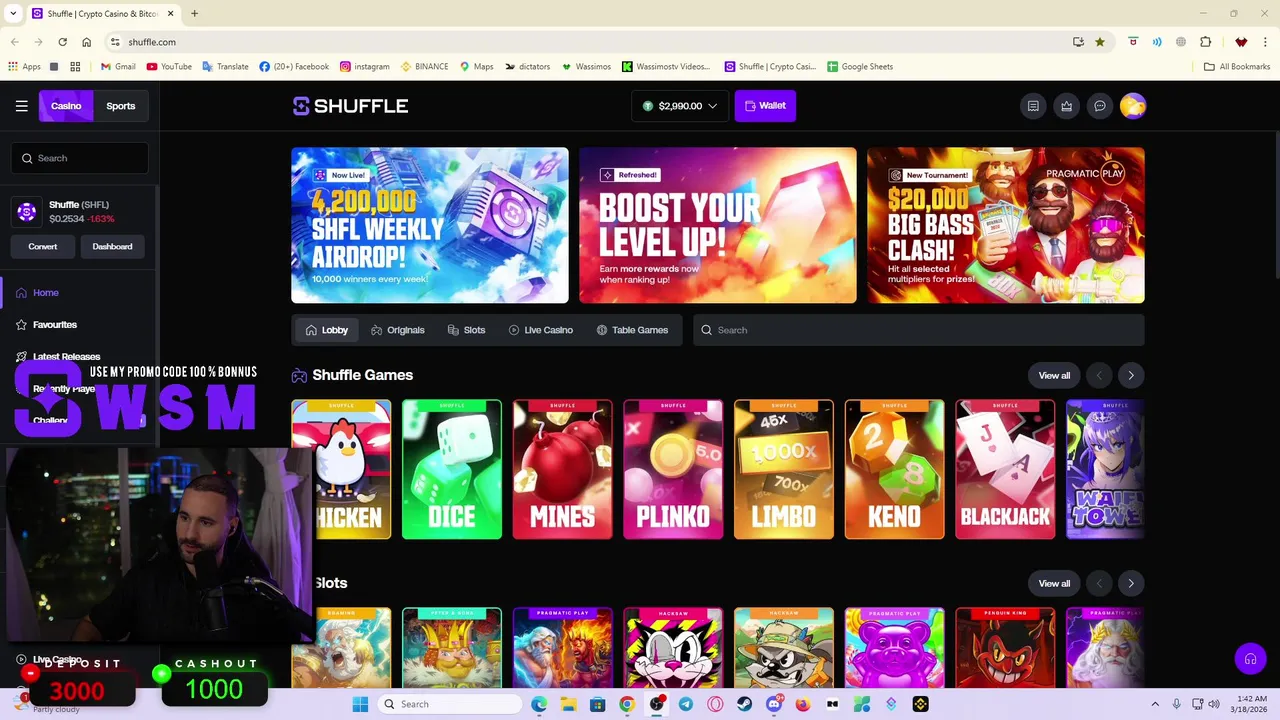Open the hamburger sidebar menu

tap(21, 106)
